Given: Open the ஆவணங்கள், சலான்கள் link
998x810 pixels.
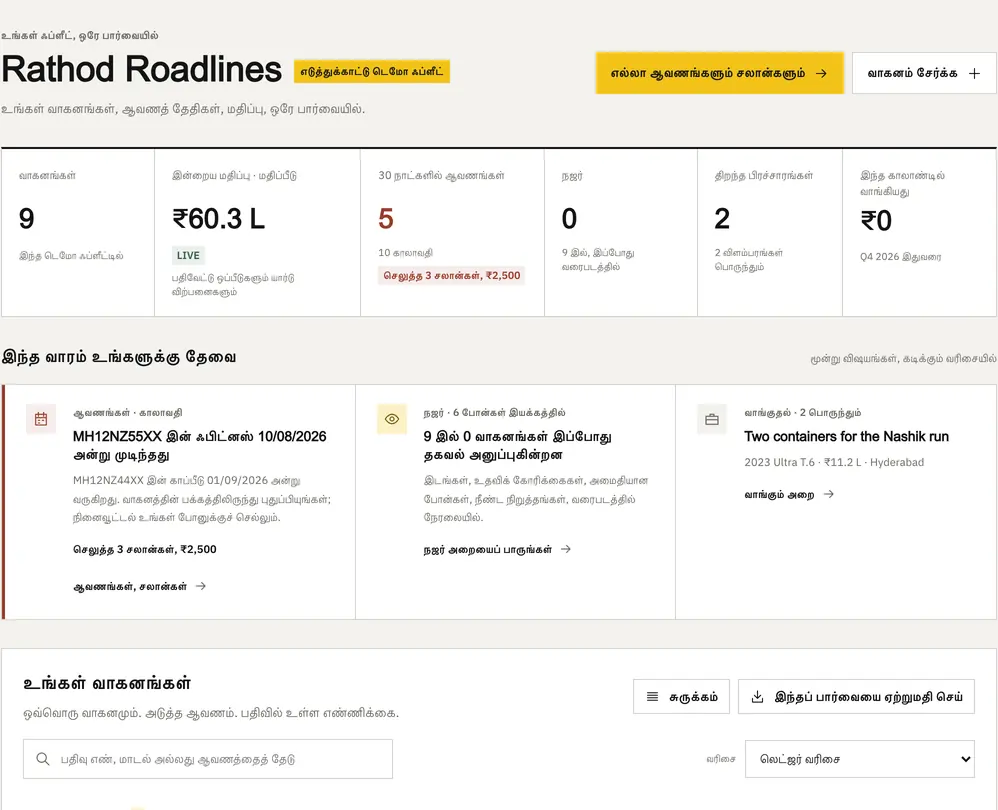Looking at the screenshot, I should click(x=139, y=586).
